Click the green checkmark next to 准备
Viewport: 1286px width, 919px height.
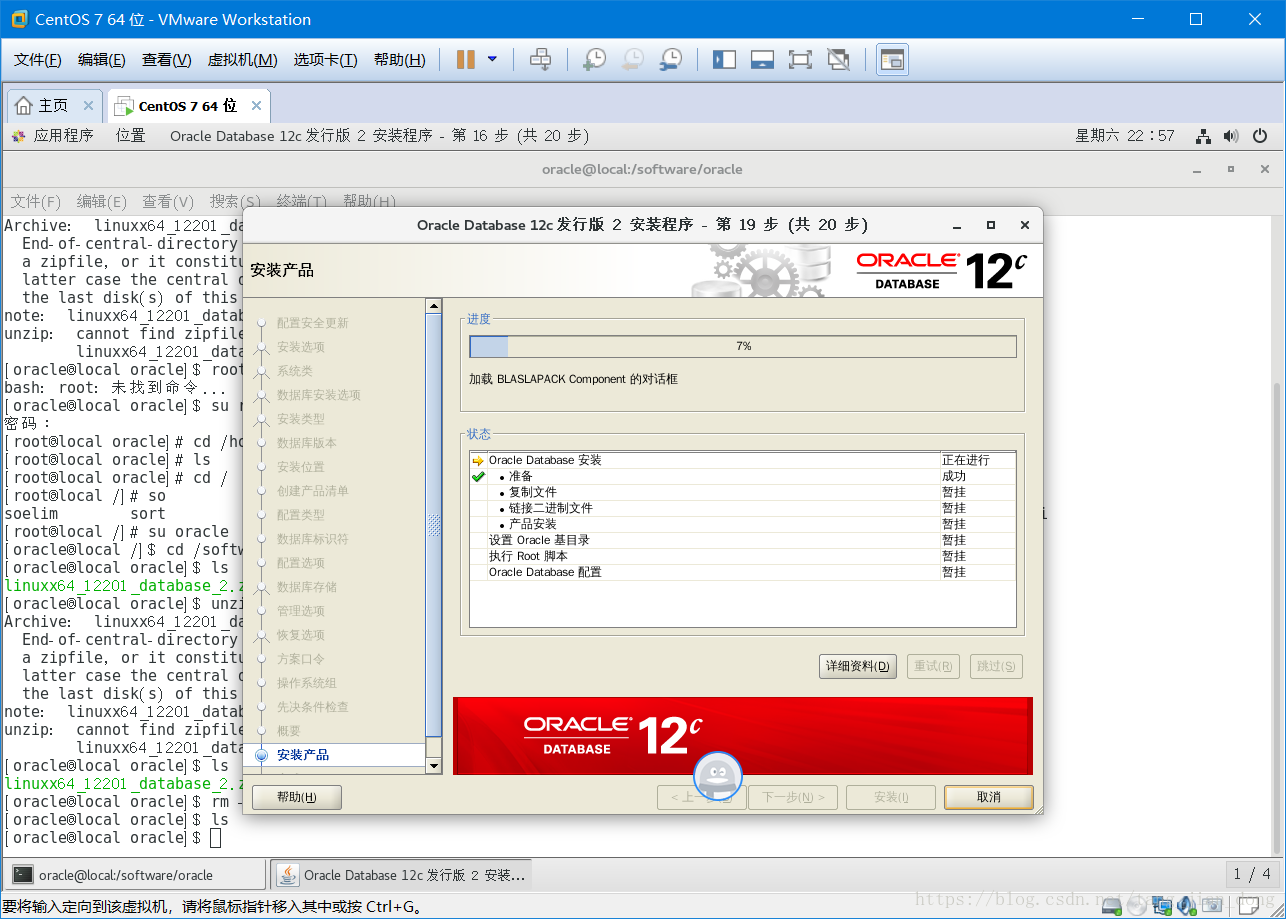pos(478,476)
